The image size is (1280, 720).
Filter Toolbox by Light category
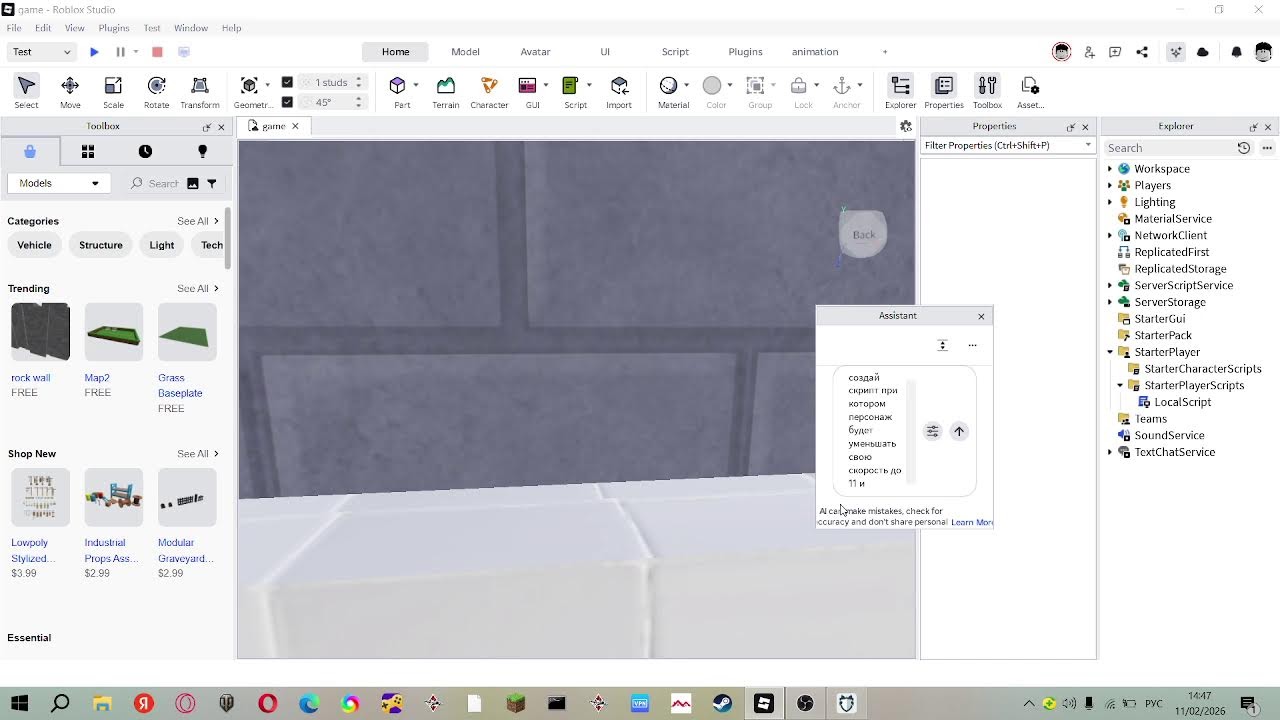(x=162, y=245)
